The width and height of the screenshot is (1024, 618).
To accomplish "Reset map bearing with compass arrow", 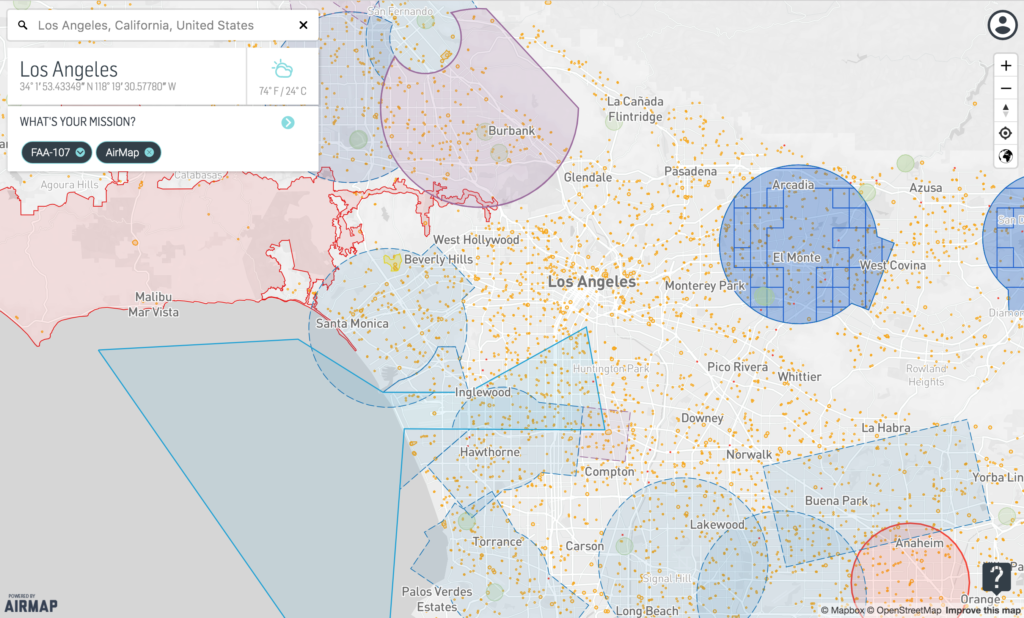I will point(1006,110).
